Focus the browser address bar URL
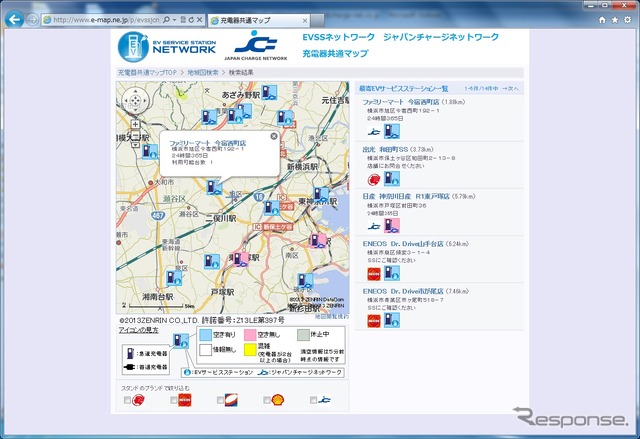The width and height of the screenshot is (640, 439). click(106, 20)
